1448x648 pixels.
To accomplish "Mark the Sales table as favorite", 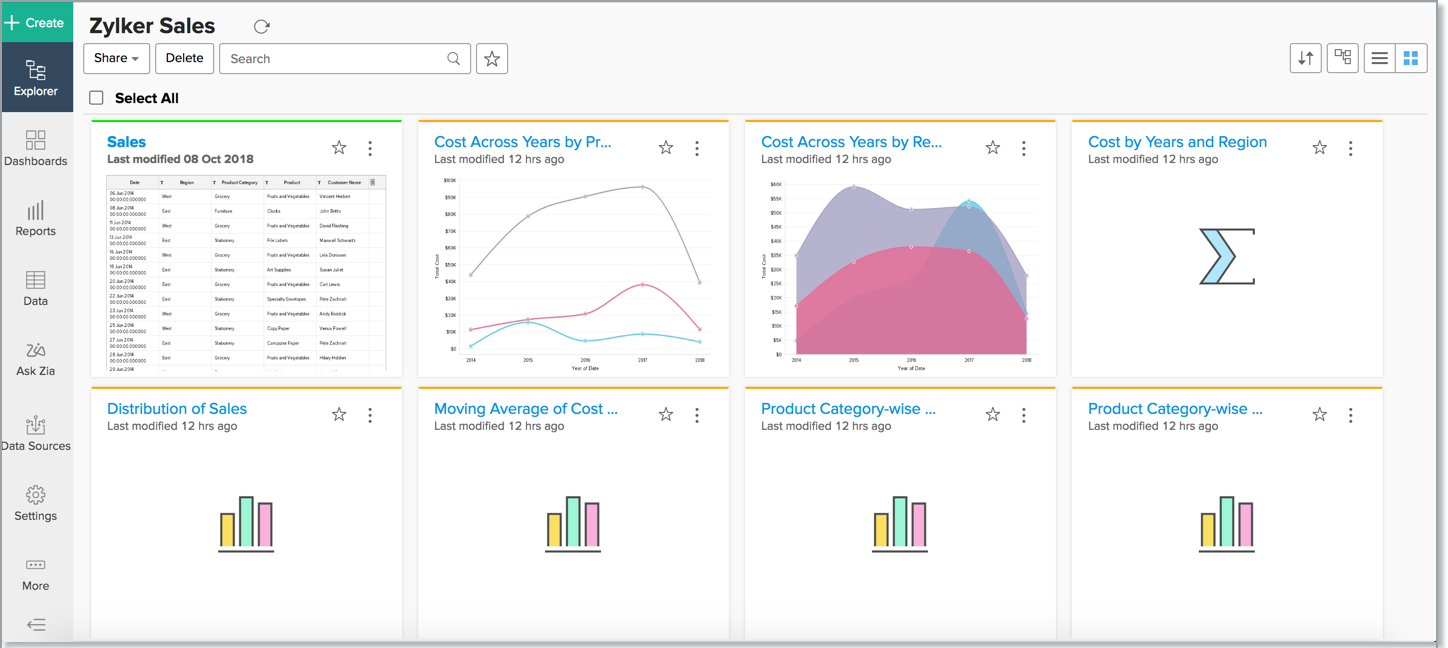I will [x=339, y=148].
